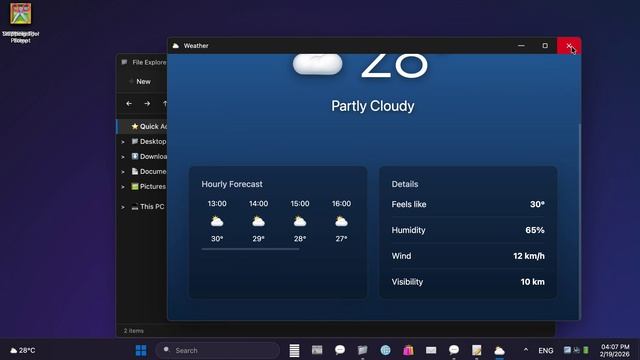Click the 2 items status in File Explorer
The width and height of the screenshot is (640, 360).
pos(134,331)
